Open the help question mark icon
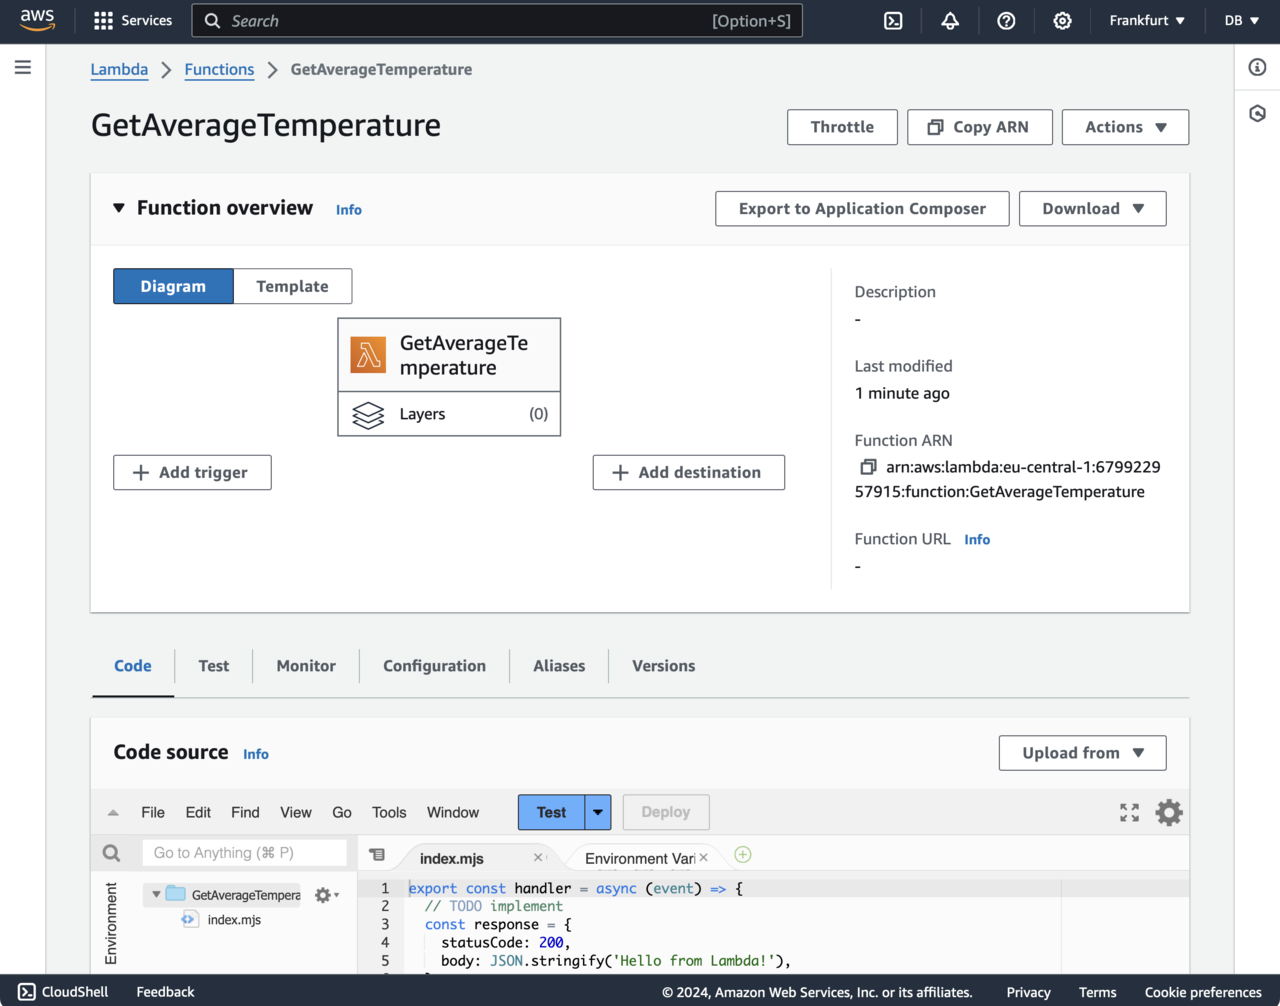 pyautogui.click(x=1006, y=21)
